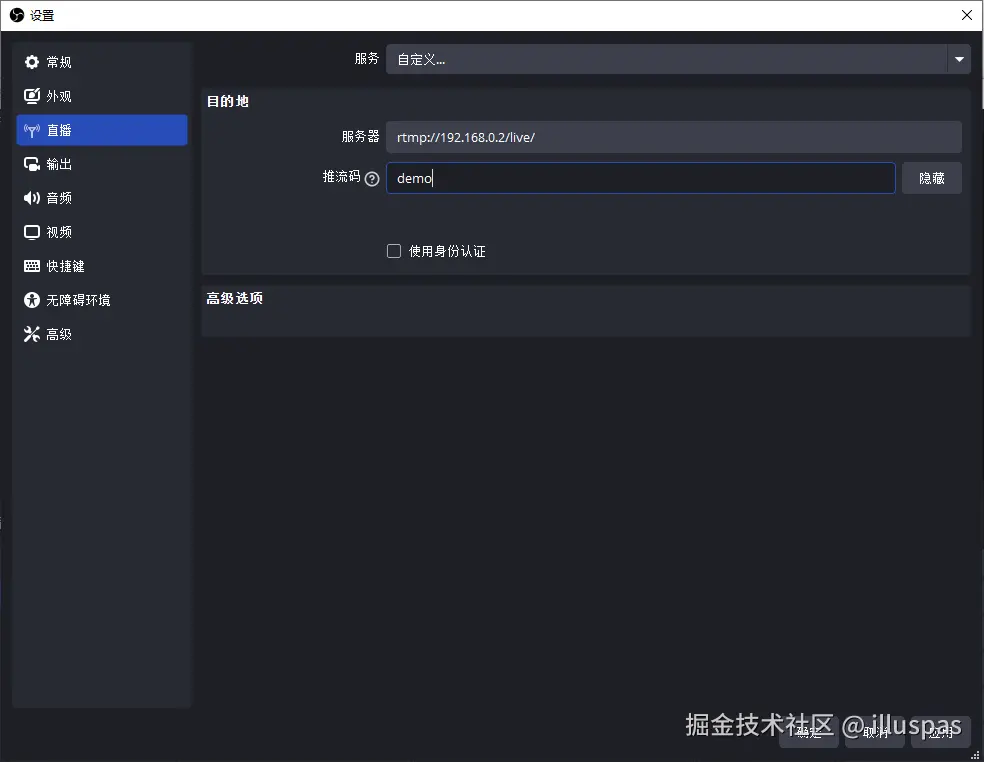The image size is (984, 762).
Task: Open Output settings via the 输出 icon
Action: coord(31,164)
